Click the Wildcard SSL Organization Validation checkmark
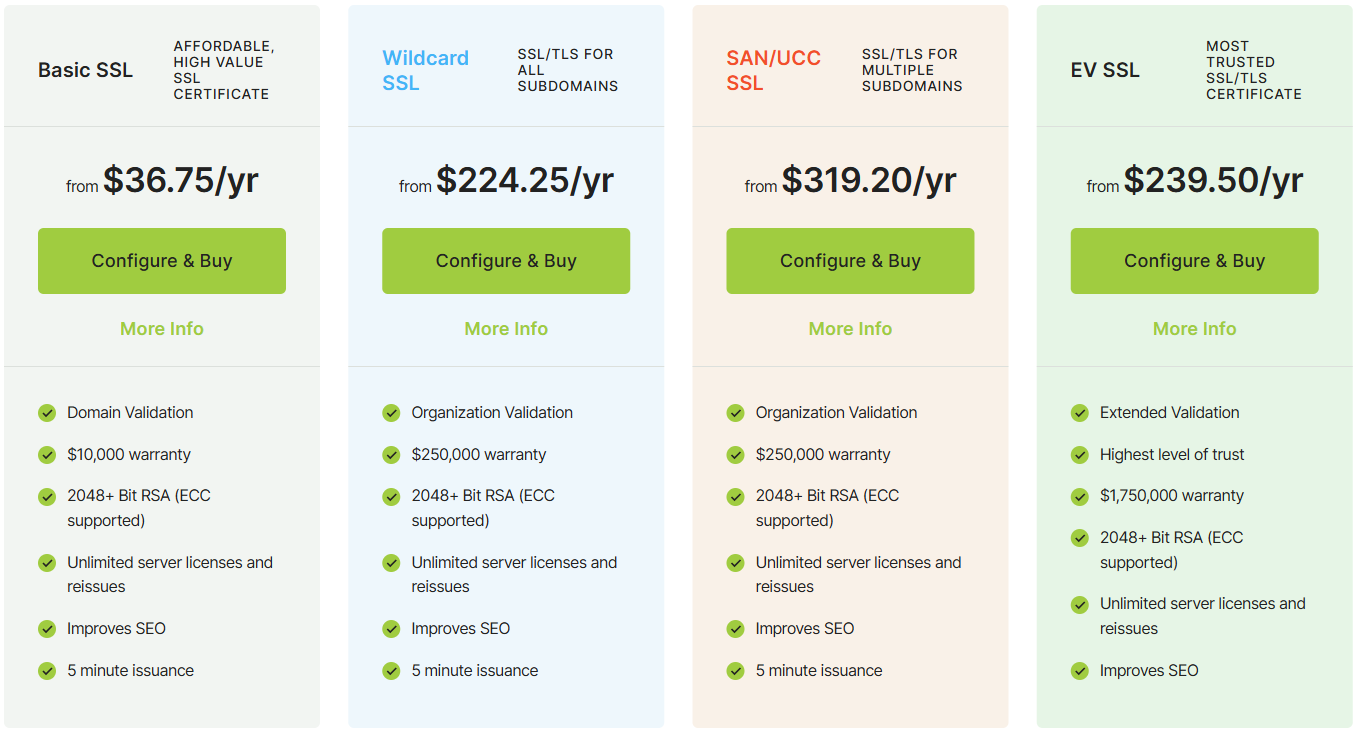Image resolution: width=1358 pixels, height=733 pixels. (x=391, y=413)
